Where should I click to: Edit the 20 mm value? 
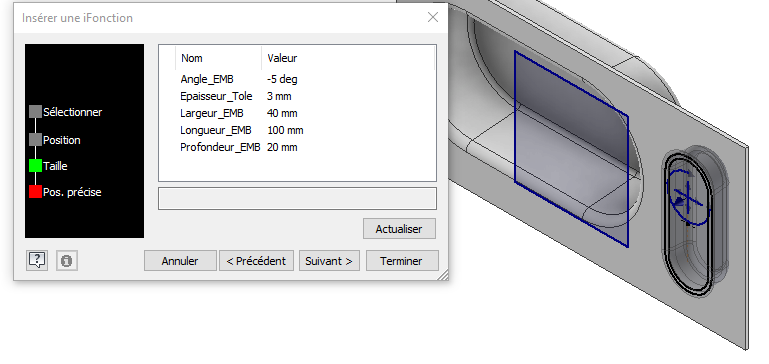pos(282,147)
